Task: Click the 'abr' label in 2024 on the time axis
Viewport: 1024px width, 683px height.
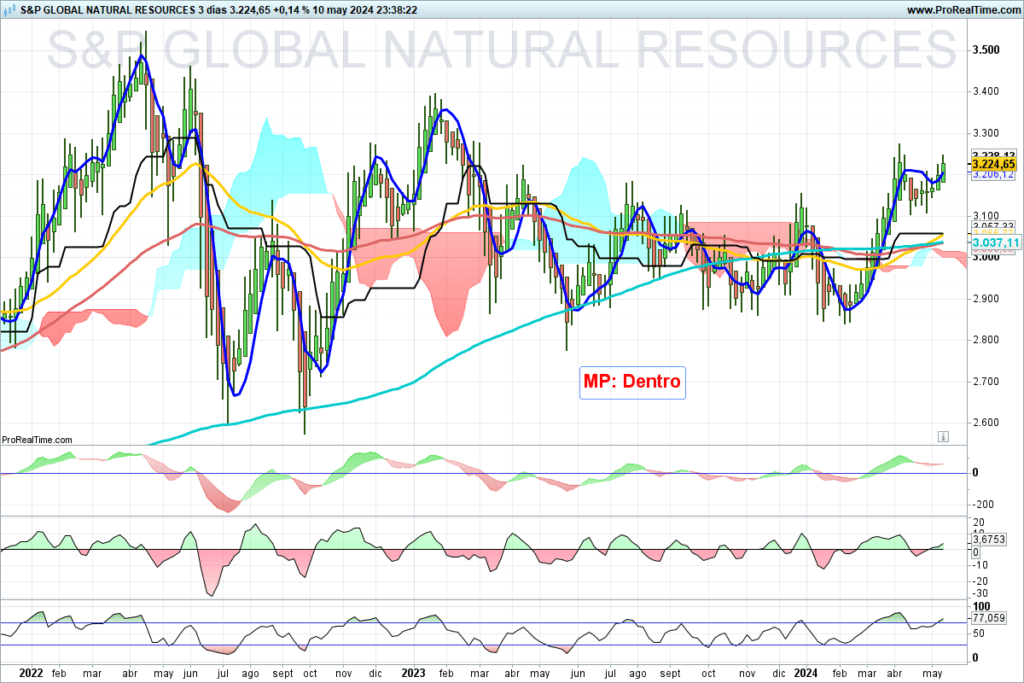Action: (x=895, y=674)
